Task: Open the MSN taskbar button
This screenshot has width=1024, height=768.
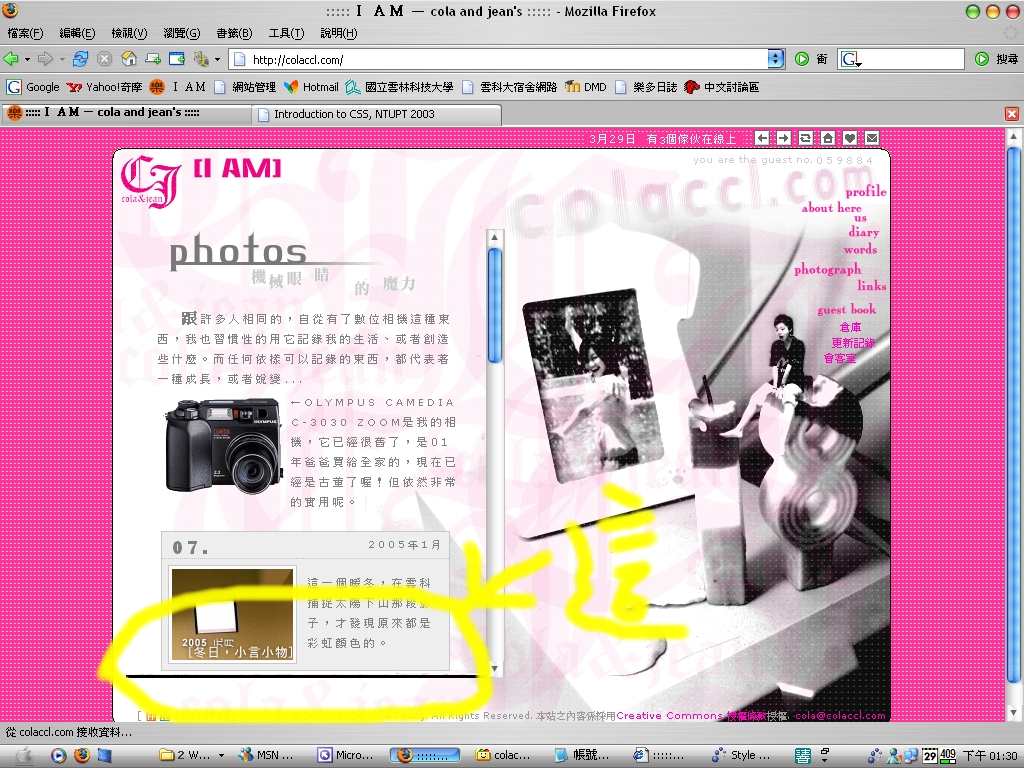Action: (x=267, y=755)
